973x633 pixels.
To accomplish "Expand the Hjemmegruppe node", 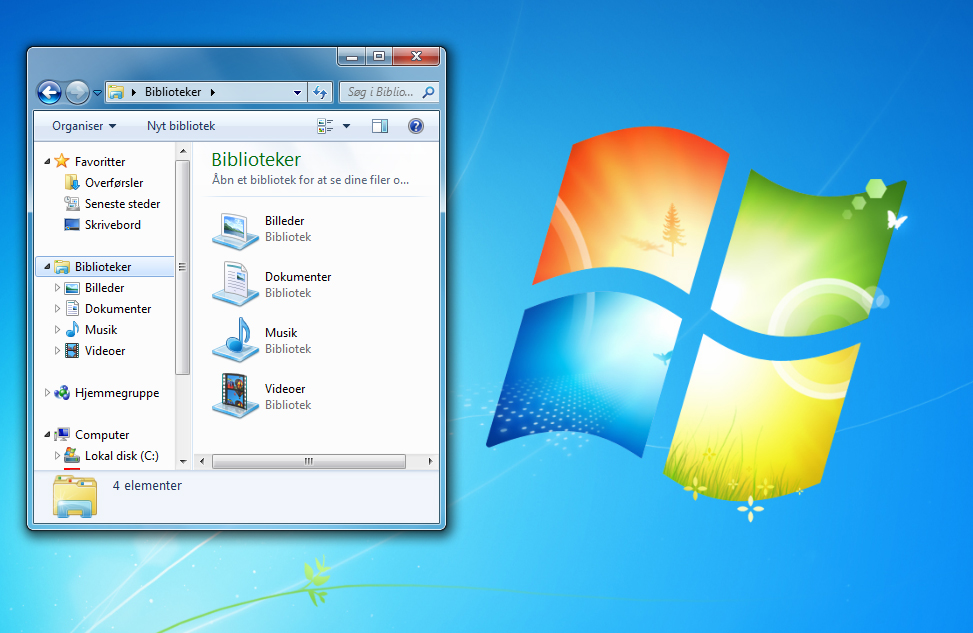I will (47, 393).
